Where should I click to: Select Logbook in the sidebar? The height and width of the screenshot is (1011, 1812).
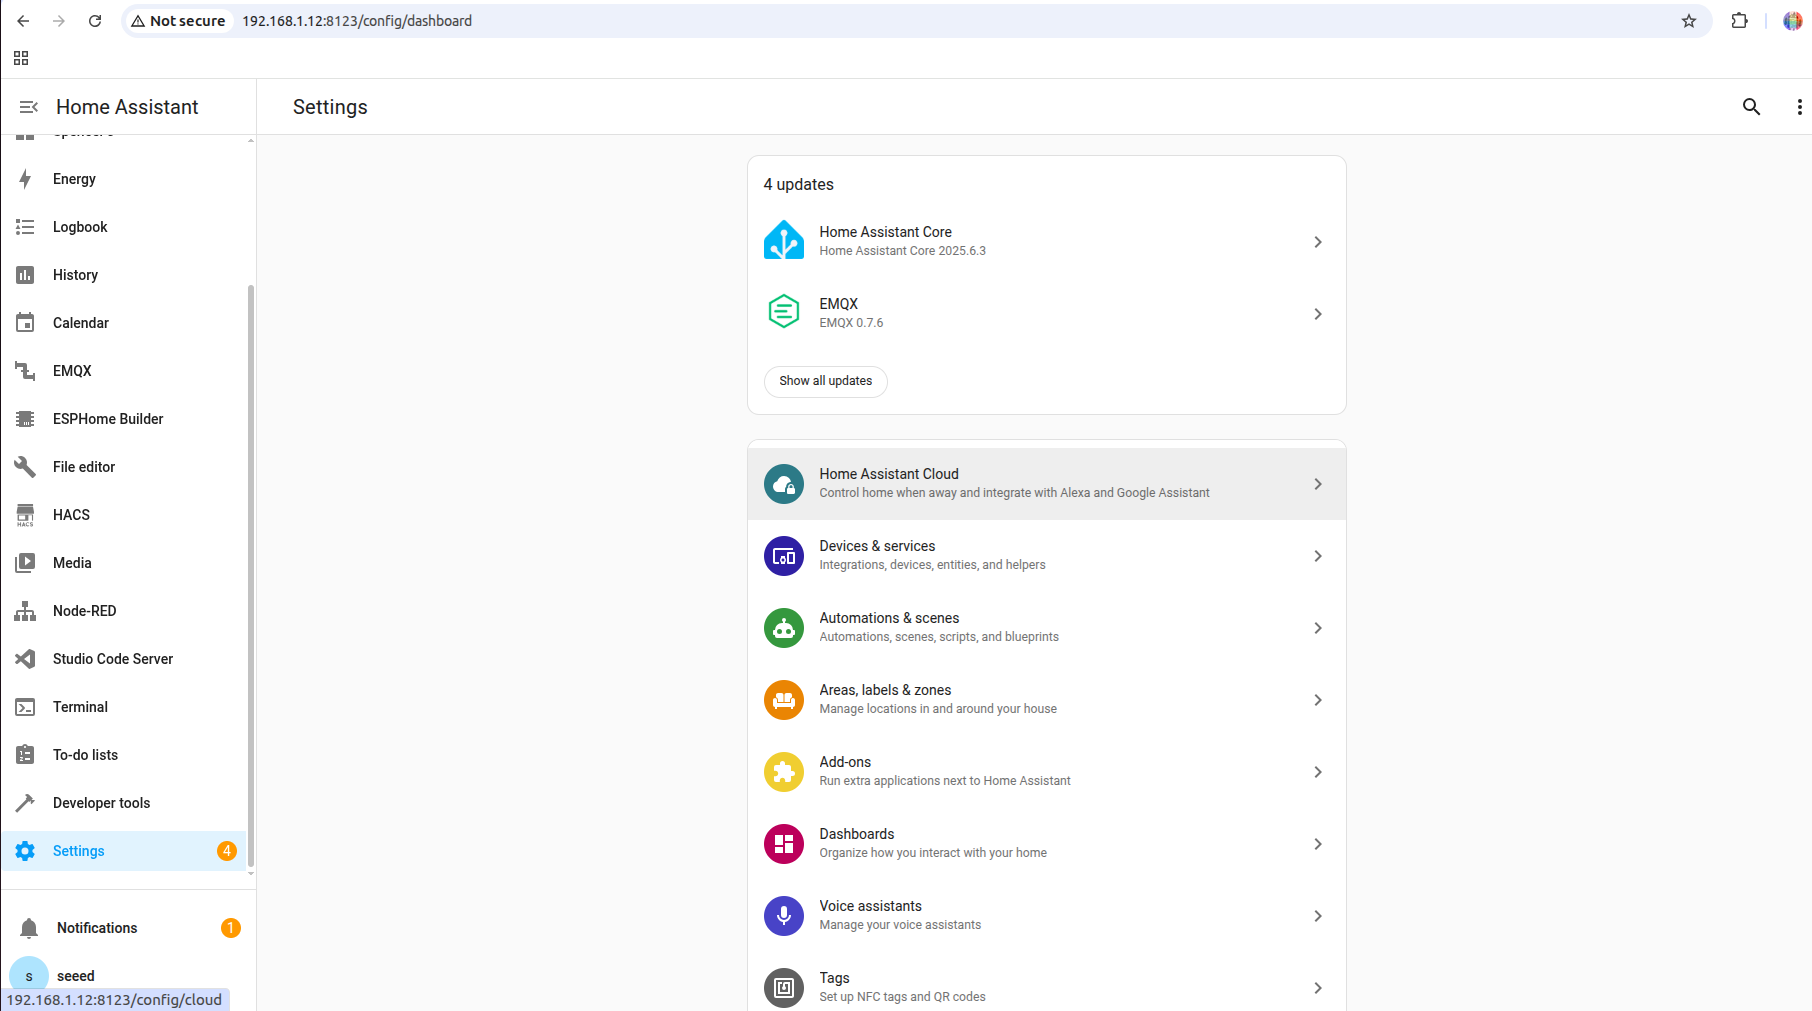125,227
